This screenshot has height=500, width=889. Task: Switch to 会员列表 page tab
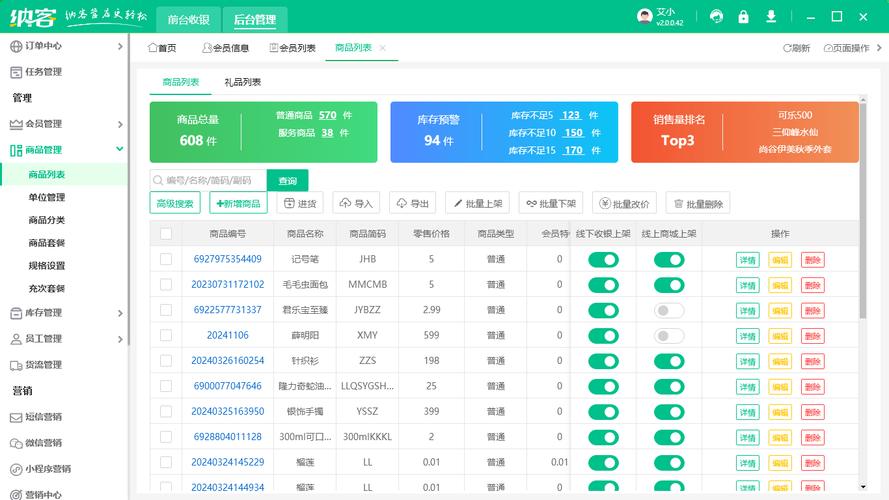click(x=293, y=48)
